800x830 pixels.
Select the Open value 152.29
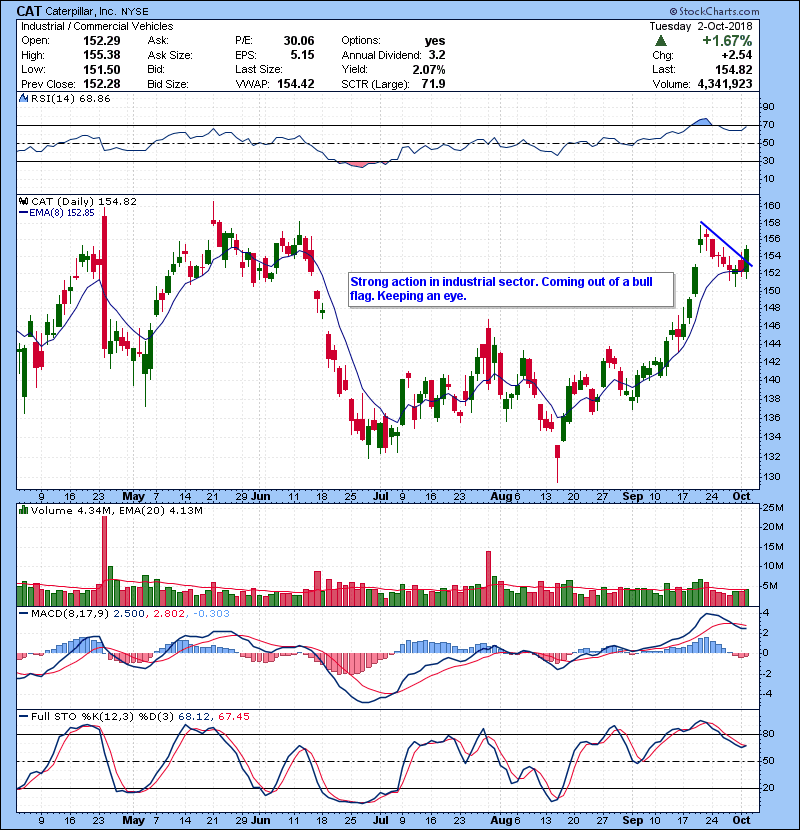click(102, 41)
